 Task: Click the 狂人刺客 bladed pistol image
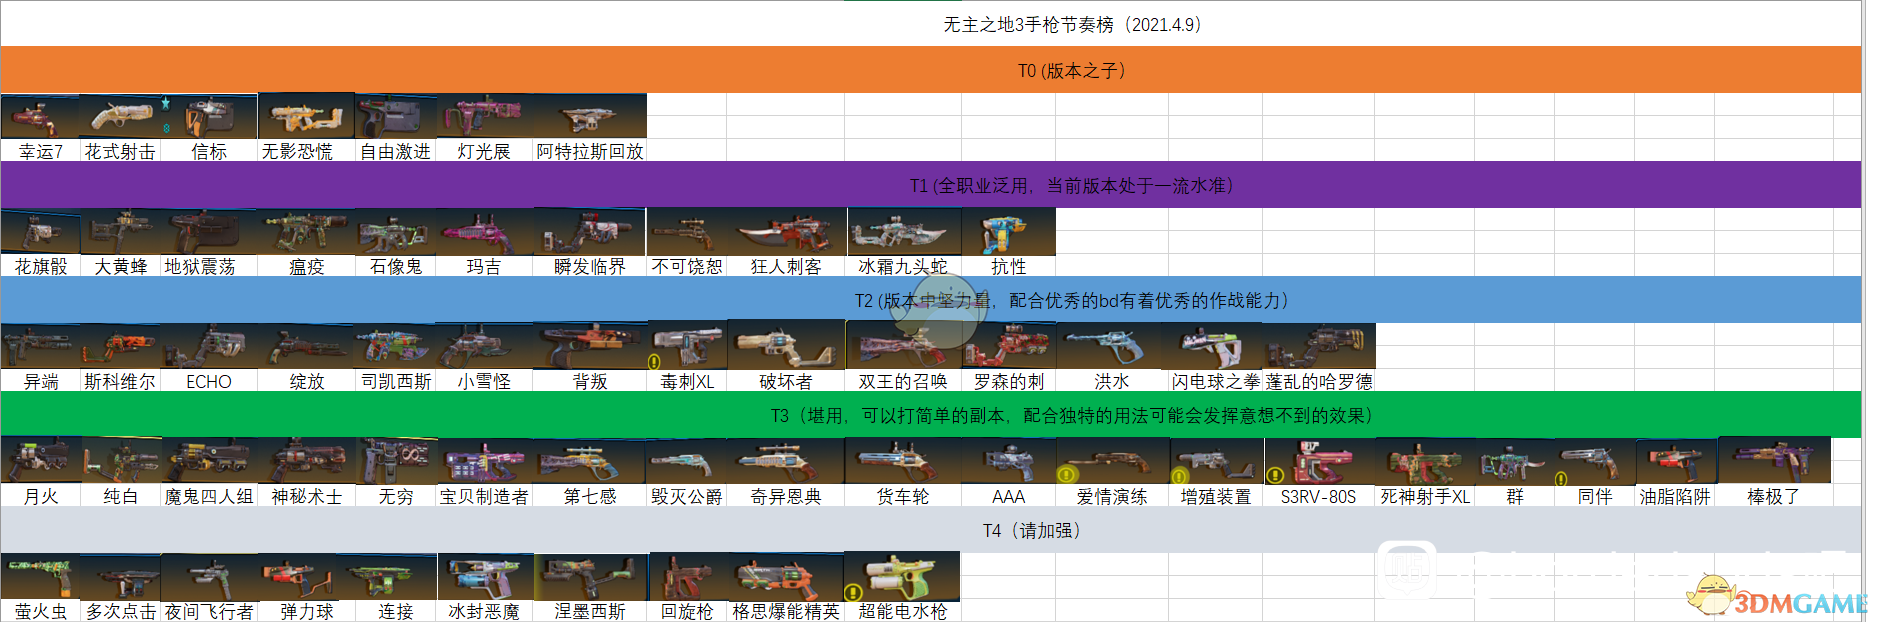(x=787, y=232)
